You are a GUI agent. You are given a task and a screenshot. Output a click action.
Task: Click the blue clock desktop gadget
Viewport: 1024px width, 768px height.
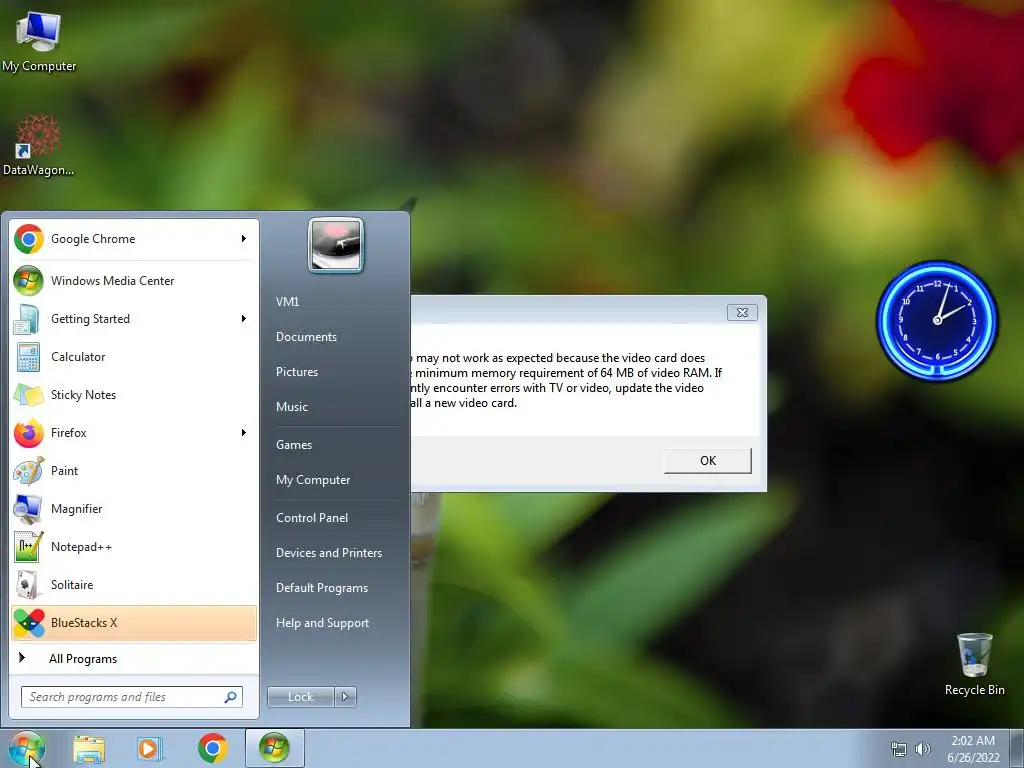pyautogui.click(x=936, y=321)
